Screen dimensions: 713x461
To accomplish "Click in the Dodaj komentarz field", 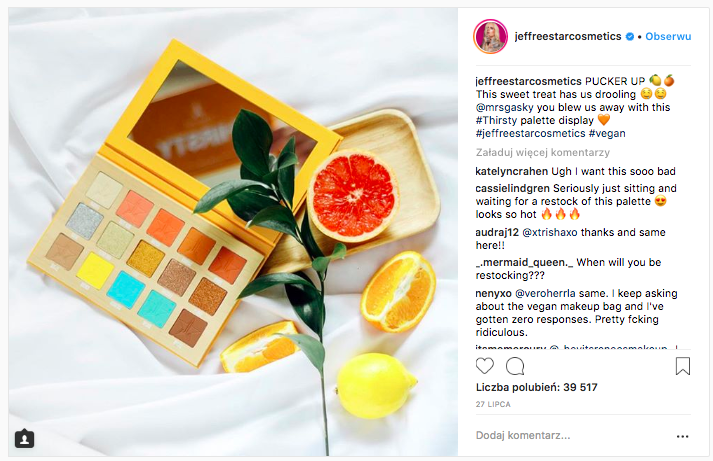I will pyautogui.click(x=572, y=436).
